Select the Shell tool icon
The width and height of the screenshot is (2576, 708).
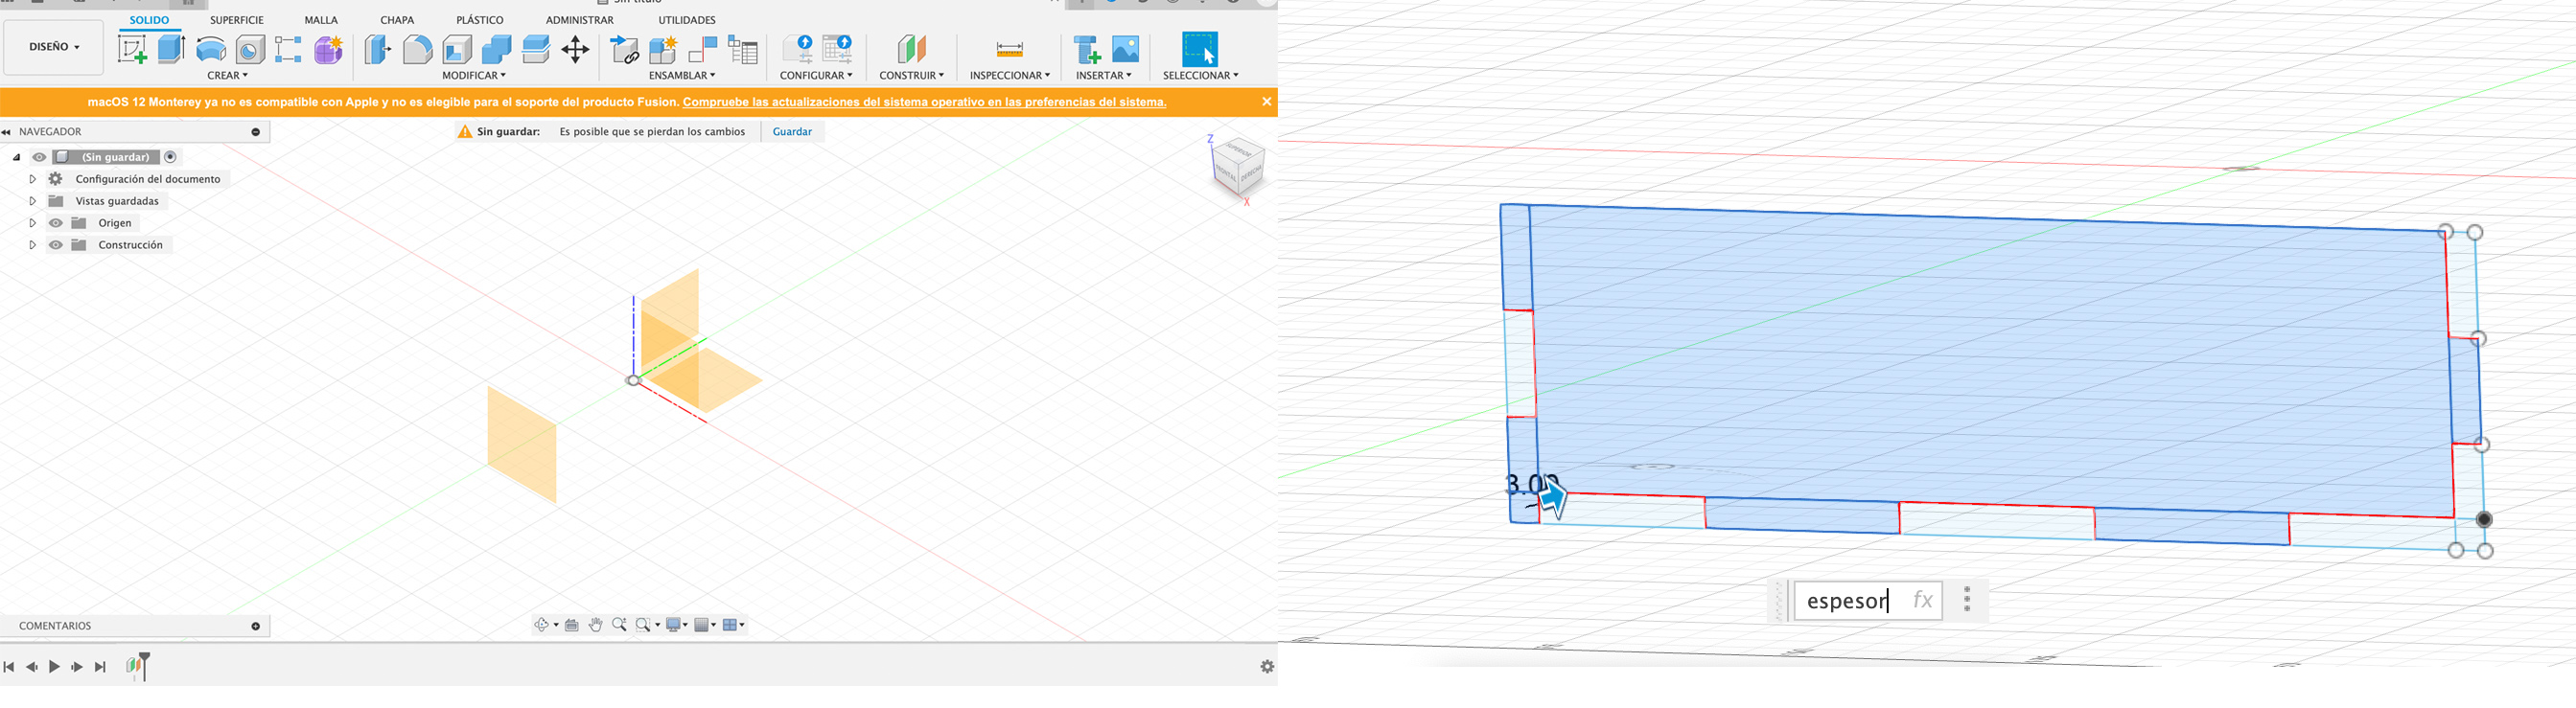pos(457,49)
